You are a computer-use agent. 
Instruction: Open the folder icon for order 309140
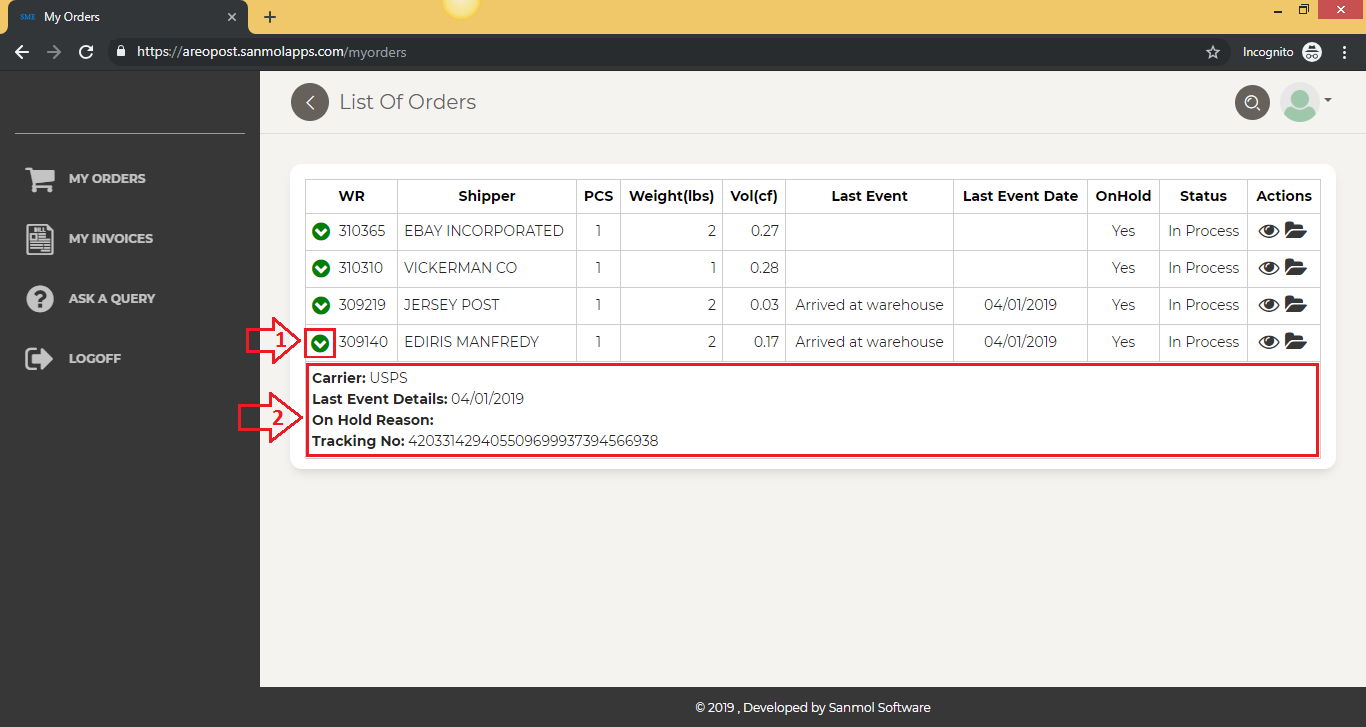coord(1296,342)
